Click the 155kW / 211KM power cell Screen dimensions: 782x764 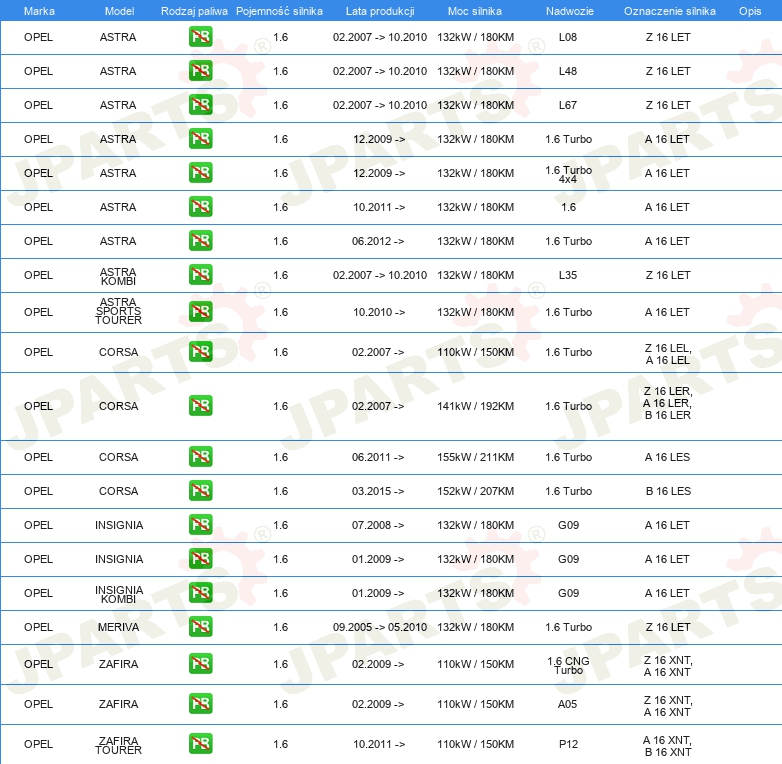point(475,457)
